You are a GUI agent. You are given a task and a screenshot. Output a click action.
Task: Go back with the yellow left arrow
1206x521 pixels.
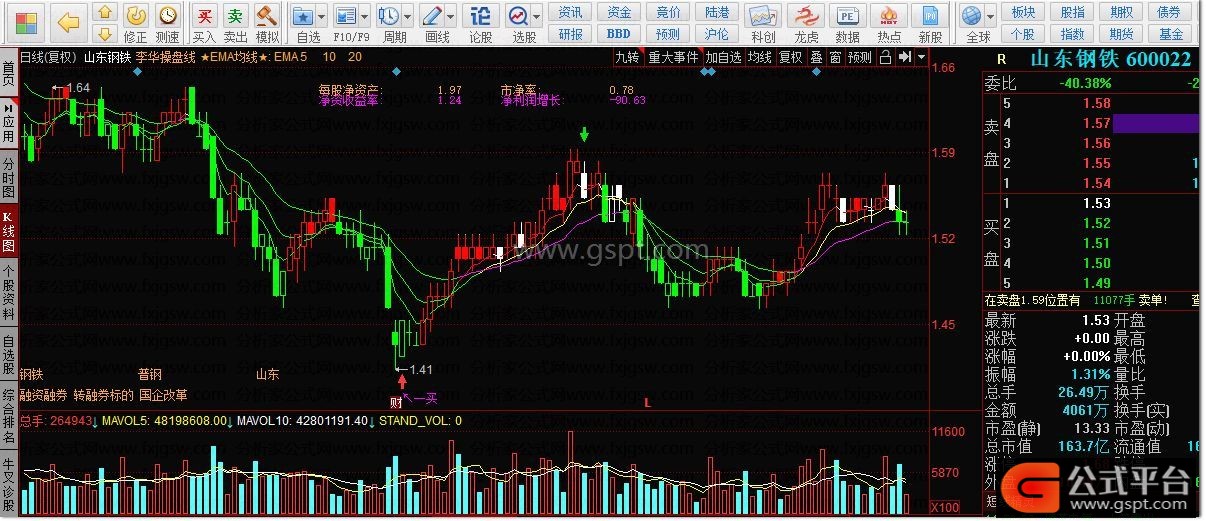(x=68, y=21)
